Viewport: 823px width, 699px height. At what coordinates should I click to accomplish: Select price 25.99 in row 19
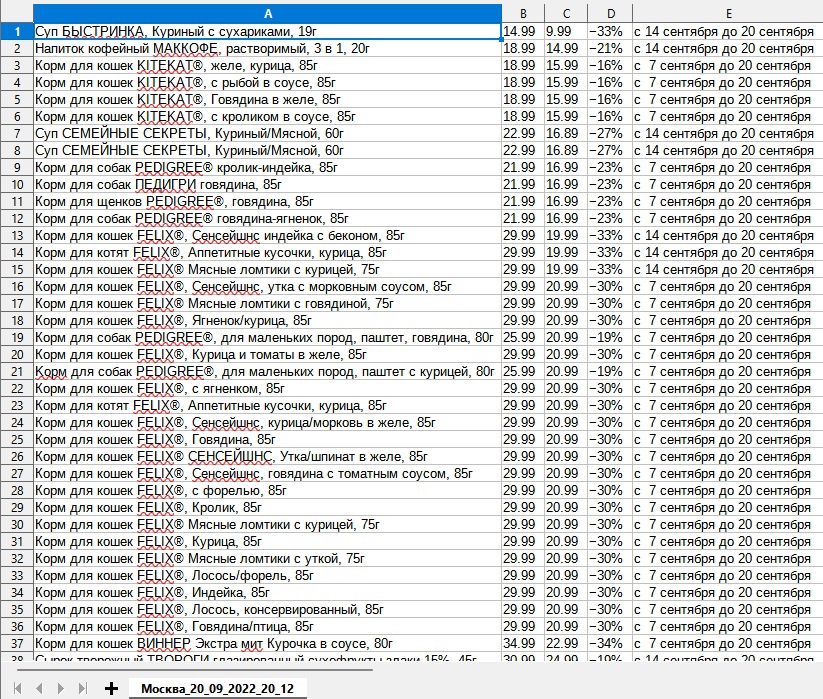click(x=523, y=337)
